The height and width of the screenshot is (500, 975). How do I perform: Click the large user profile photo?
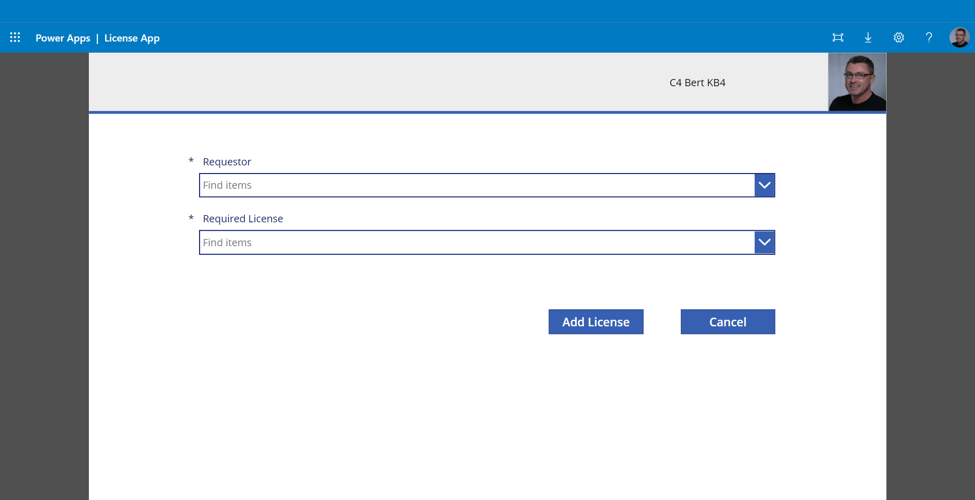(x=857, y=82)
